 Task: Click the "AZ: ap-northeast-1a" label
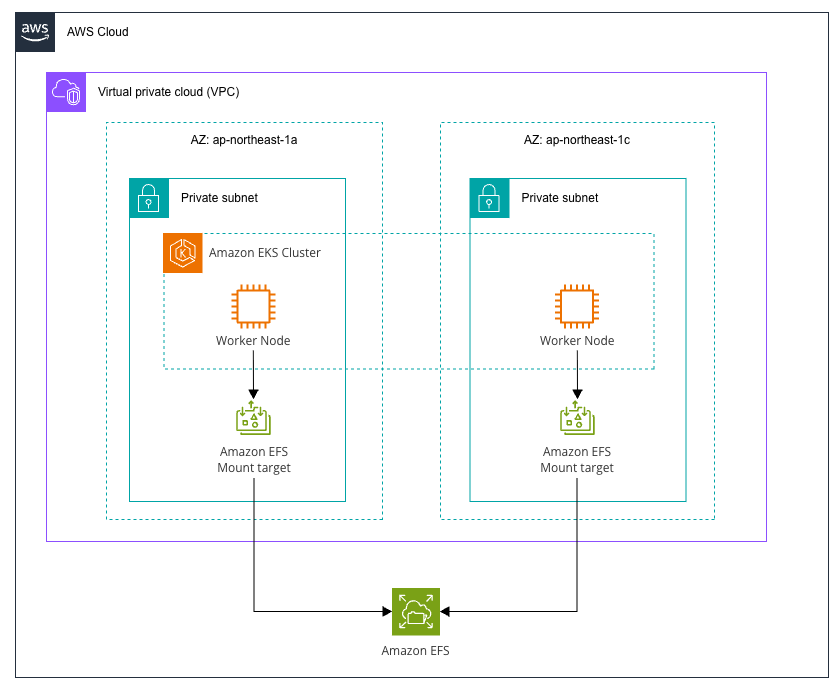(244, 140)
